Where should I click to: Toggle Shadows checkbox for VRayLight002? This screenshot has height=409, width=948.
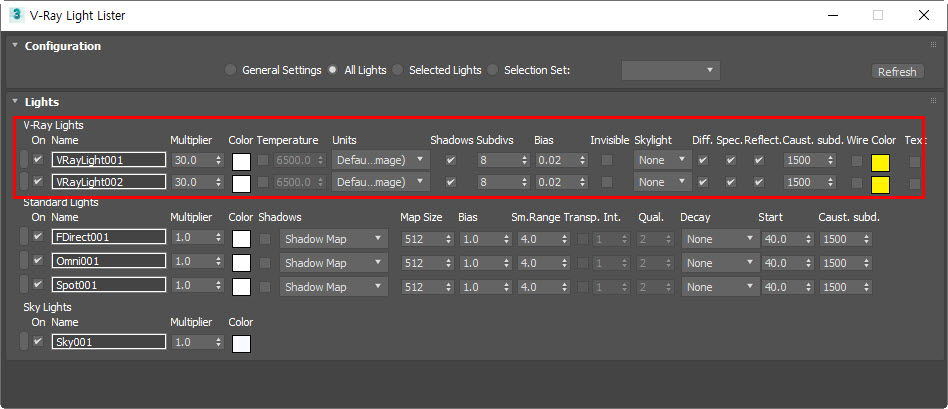(450, 182)
